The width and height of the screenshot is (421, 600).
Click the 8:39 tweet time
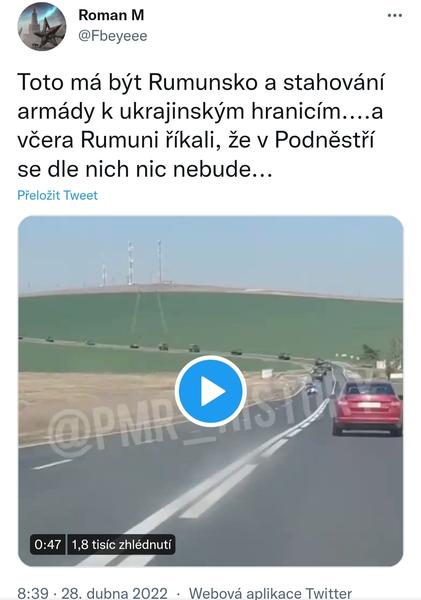coord(33,593)
